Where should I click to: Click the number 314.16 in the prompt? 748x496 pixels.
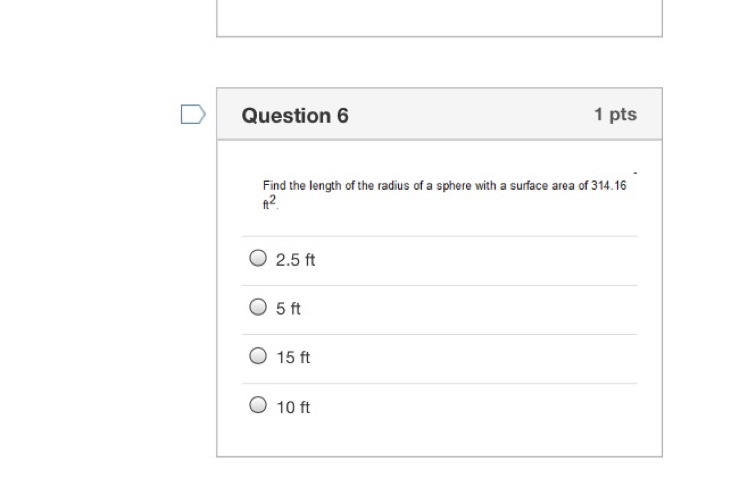pyautogui.click(x=609, y=186)
